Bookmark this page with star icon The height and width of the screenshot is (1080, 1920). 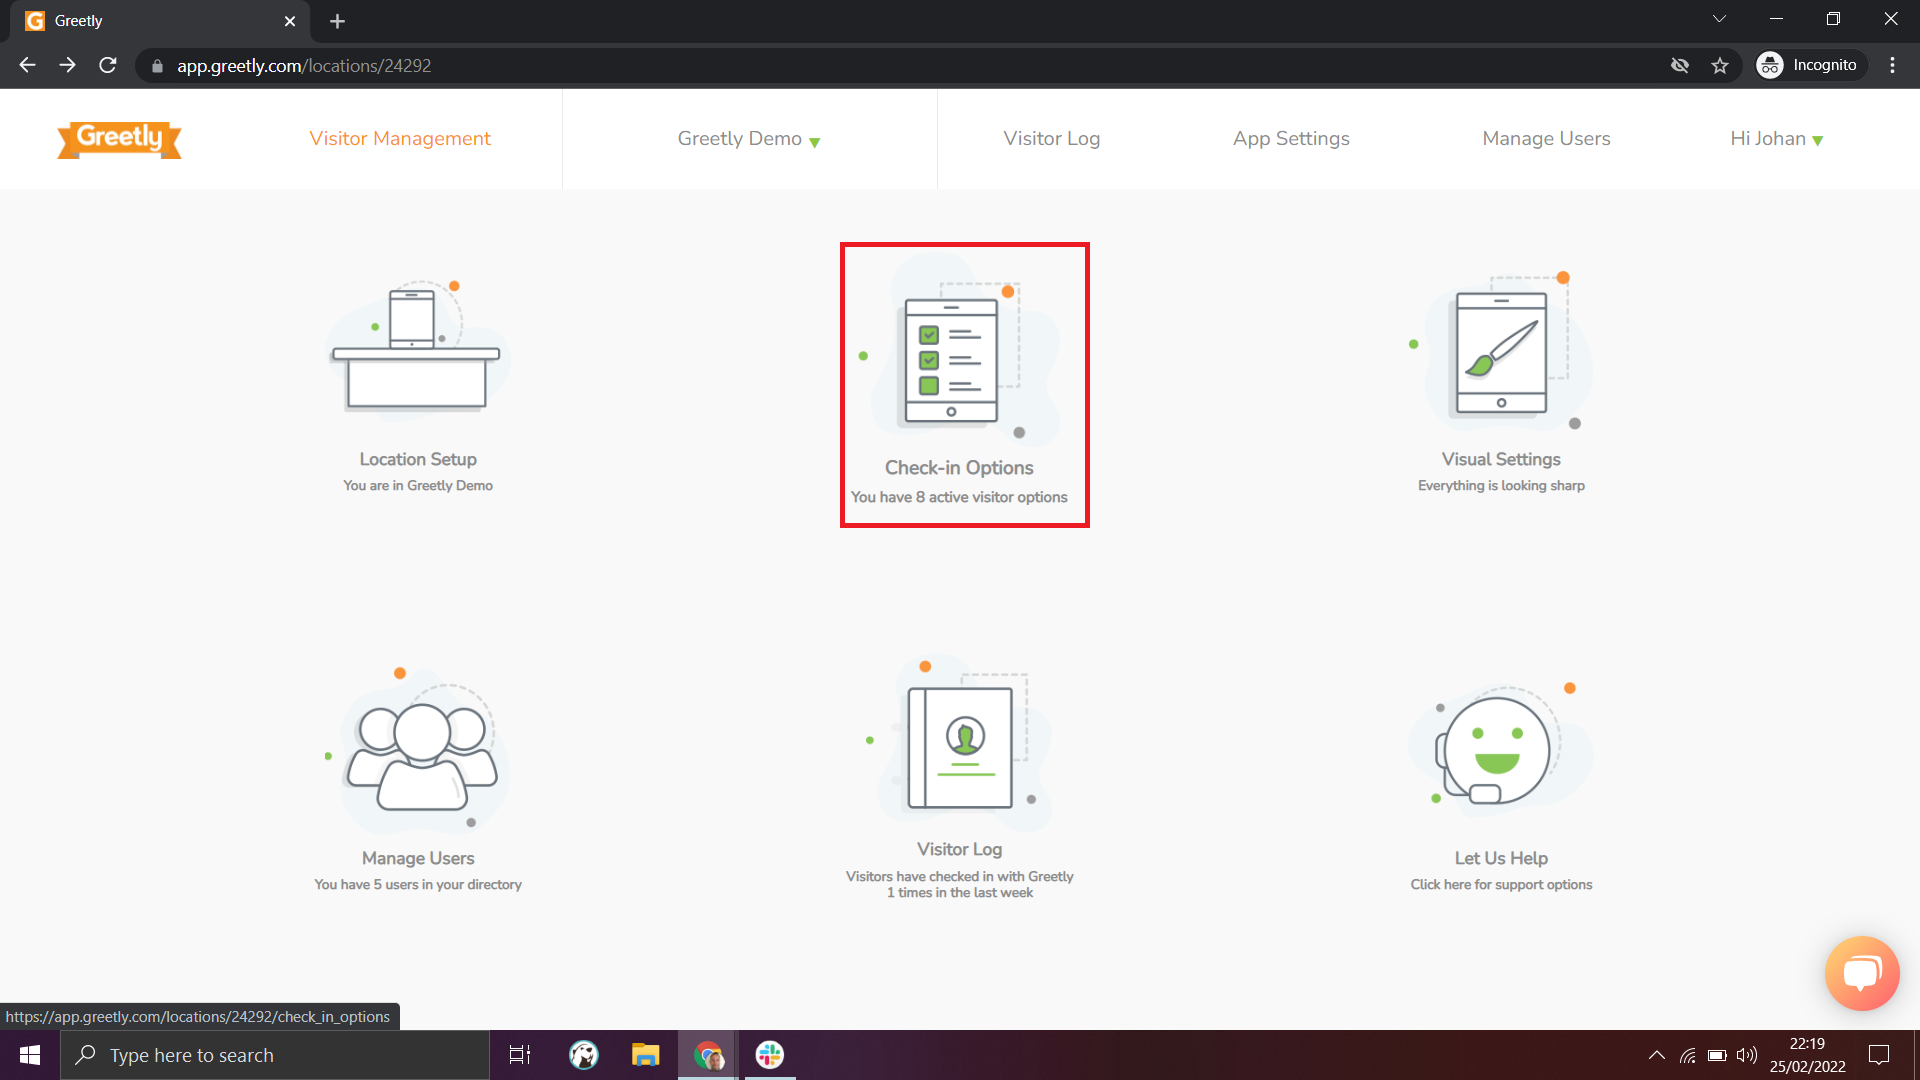[1719, 65]
